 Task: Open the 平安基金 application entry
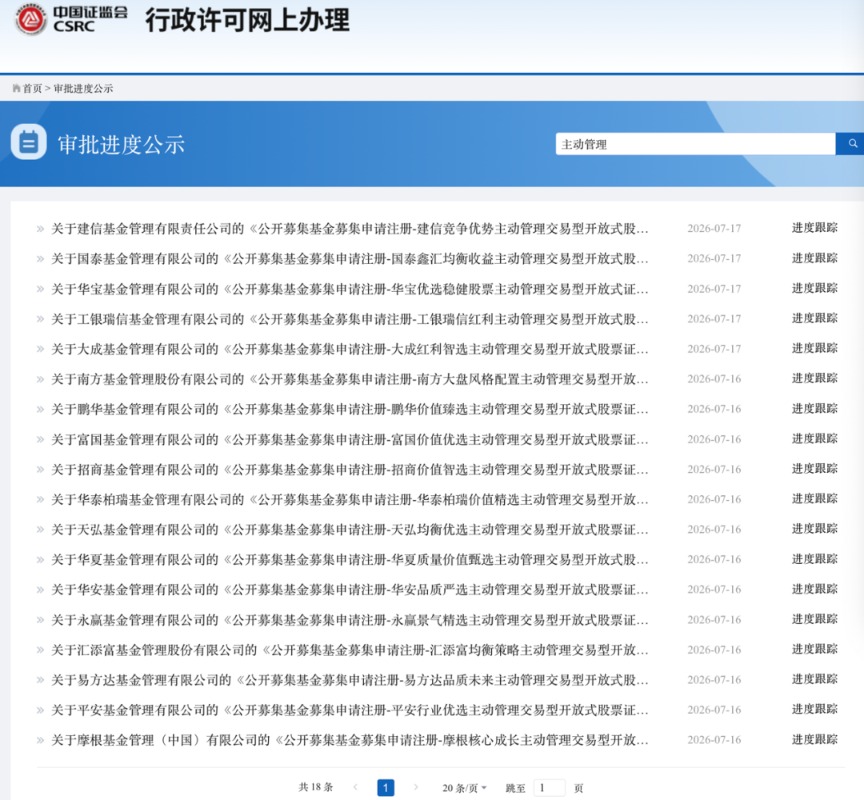click(x=350, y=710)
